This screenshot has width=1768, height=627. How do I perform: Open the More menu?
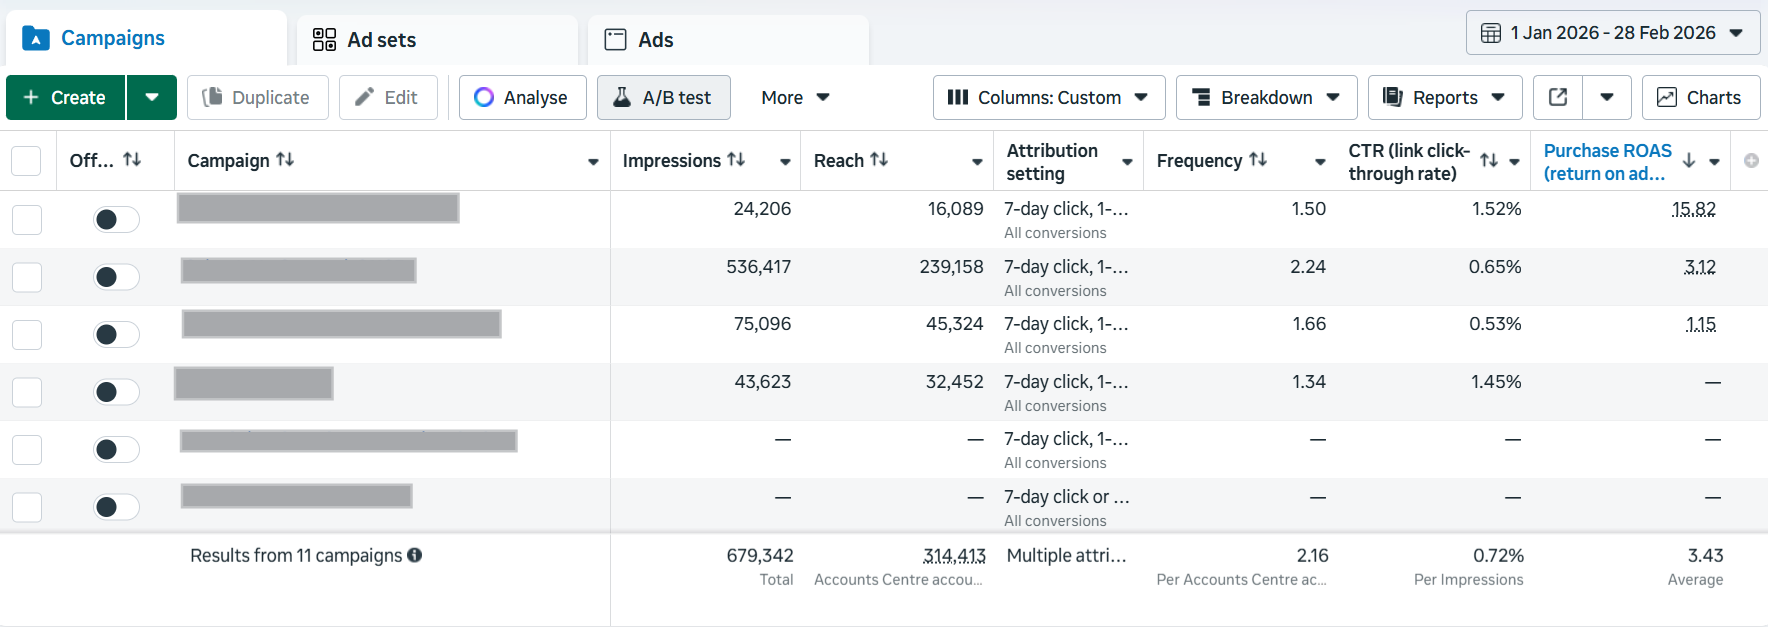pyautogui.click(x=795, y=97)
